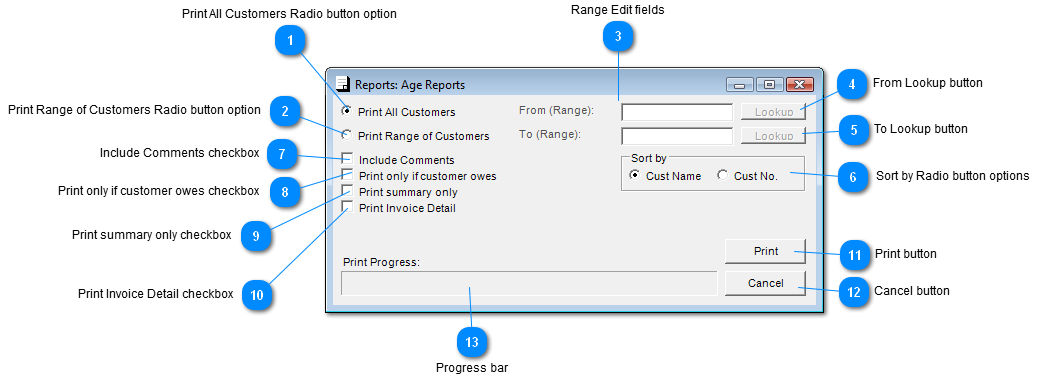Close the Age Reports window
Viewport: 1038px width, 378px height.
[x=799, y=85]
